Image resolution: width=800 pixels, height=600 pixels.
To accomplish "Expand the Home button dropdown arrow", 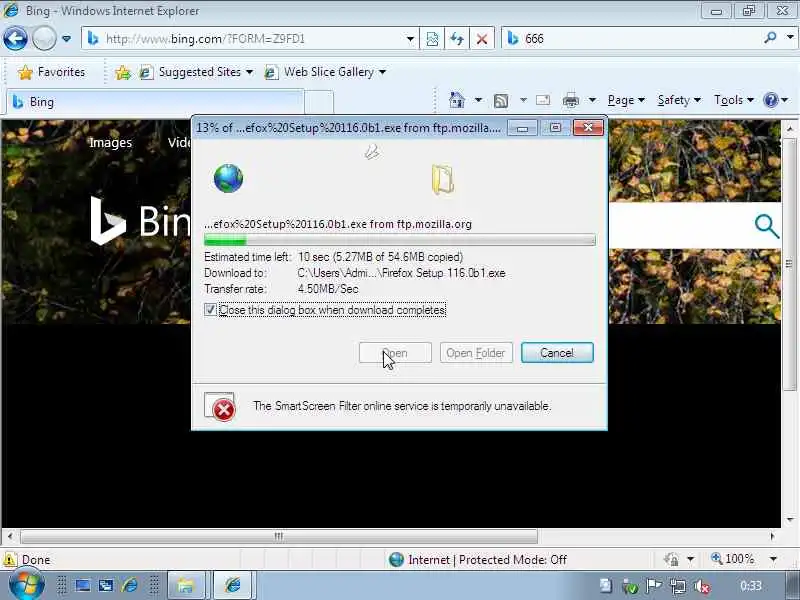I will point(478,100).
